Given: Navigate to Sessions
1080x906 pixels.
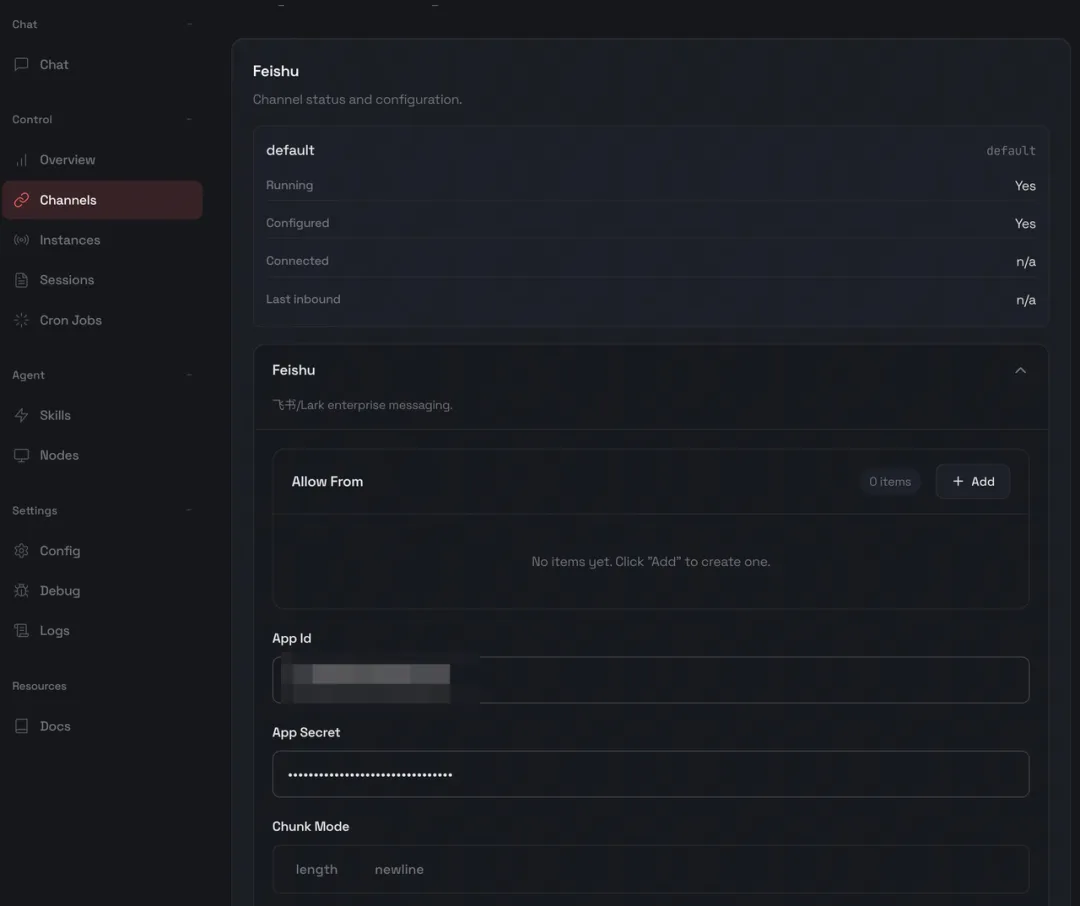Looking at the screenshot, I should (x=102, y=280).
